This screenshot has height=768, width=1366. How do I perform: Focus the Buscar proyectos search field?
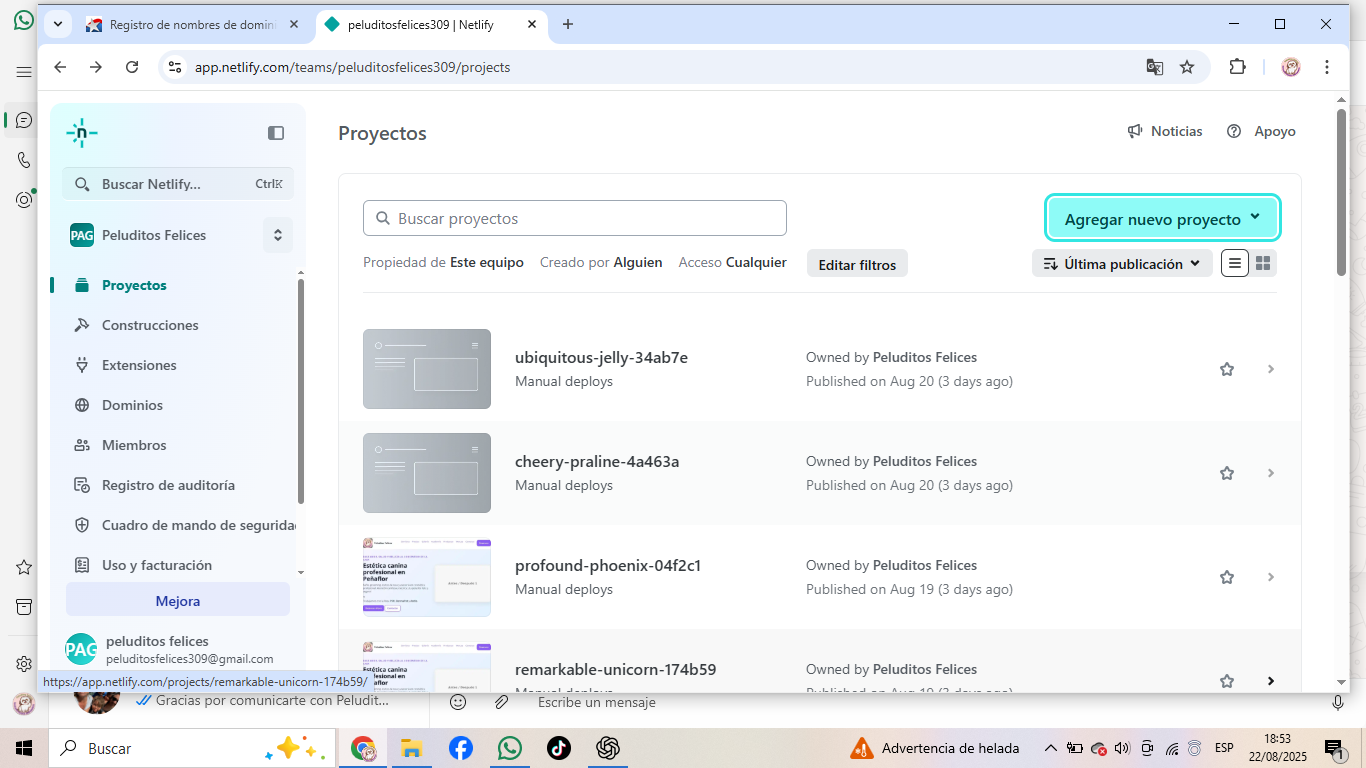pyautogui.click(x=575, y=218)
